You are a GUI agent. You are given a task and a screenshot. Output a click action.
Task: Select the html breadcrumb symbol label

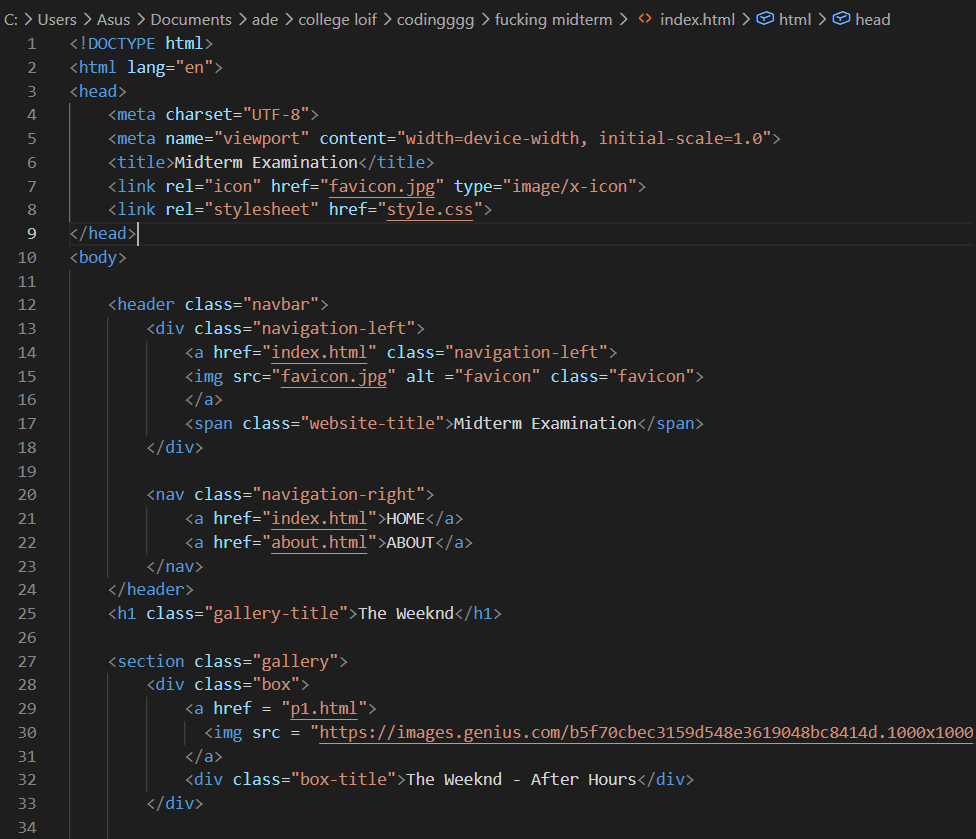(795, 20)
